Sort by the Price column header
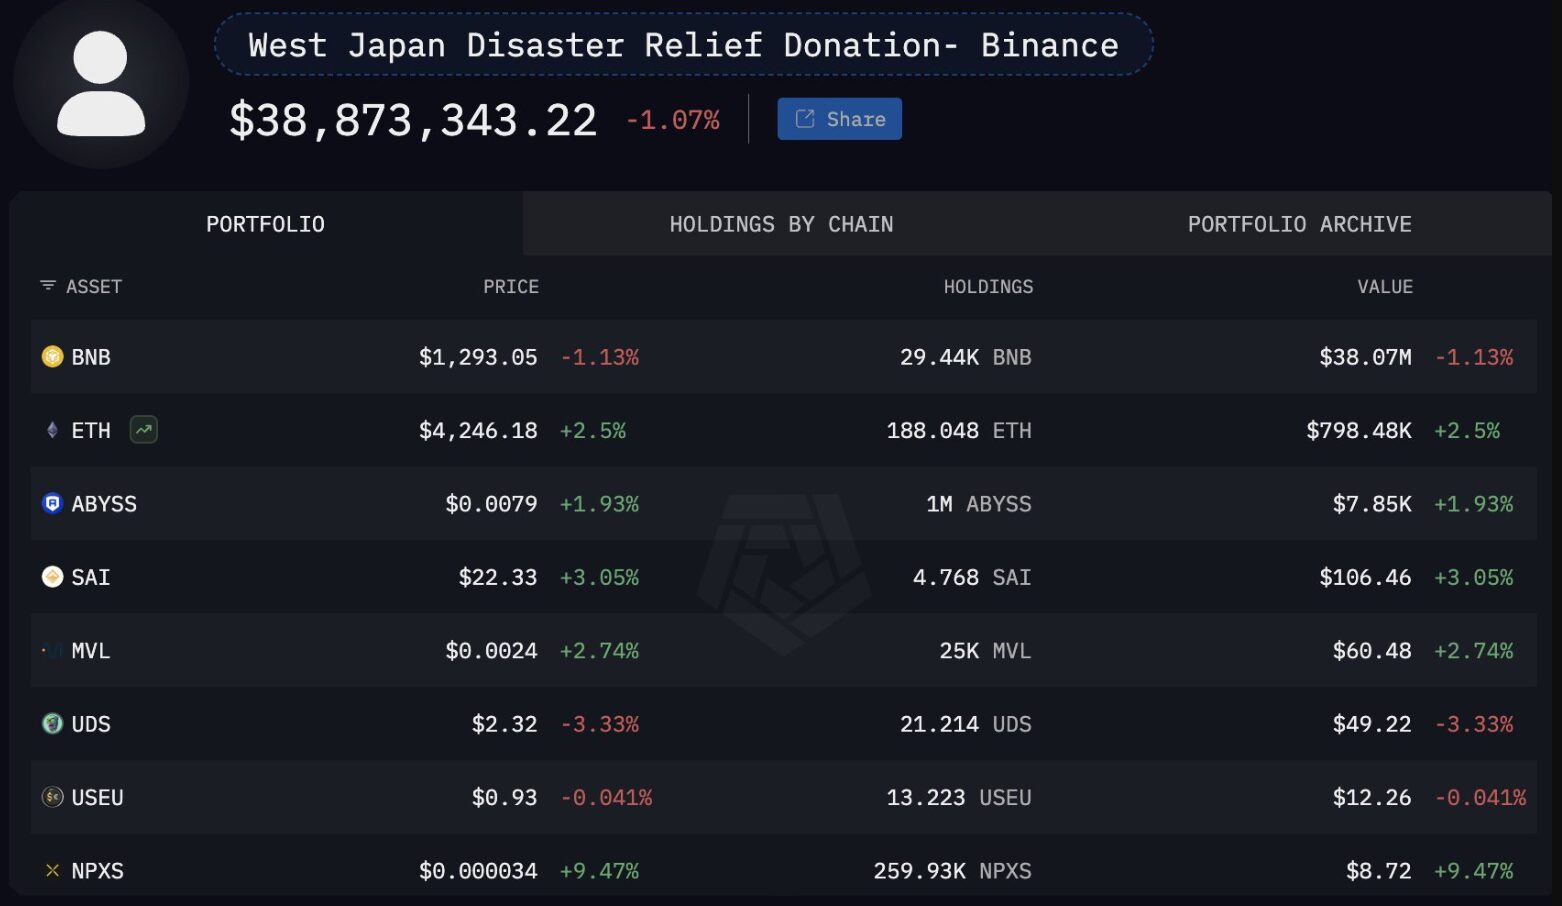The width and height of the screenshot is (1562, 906). tap(510, 287)
